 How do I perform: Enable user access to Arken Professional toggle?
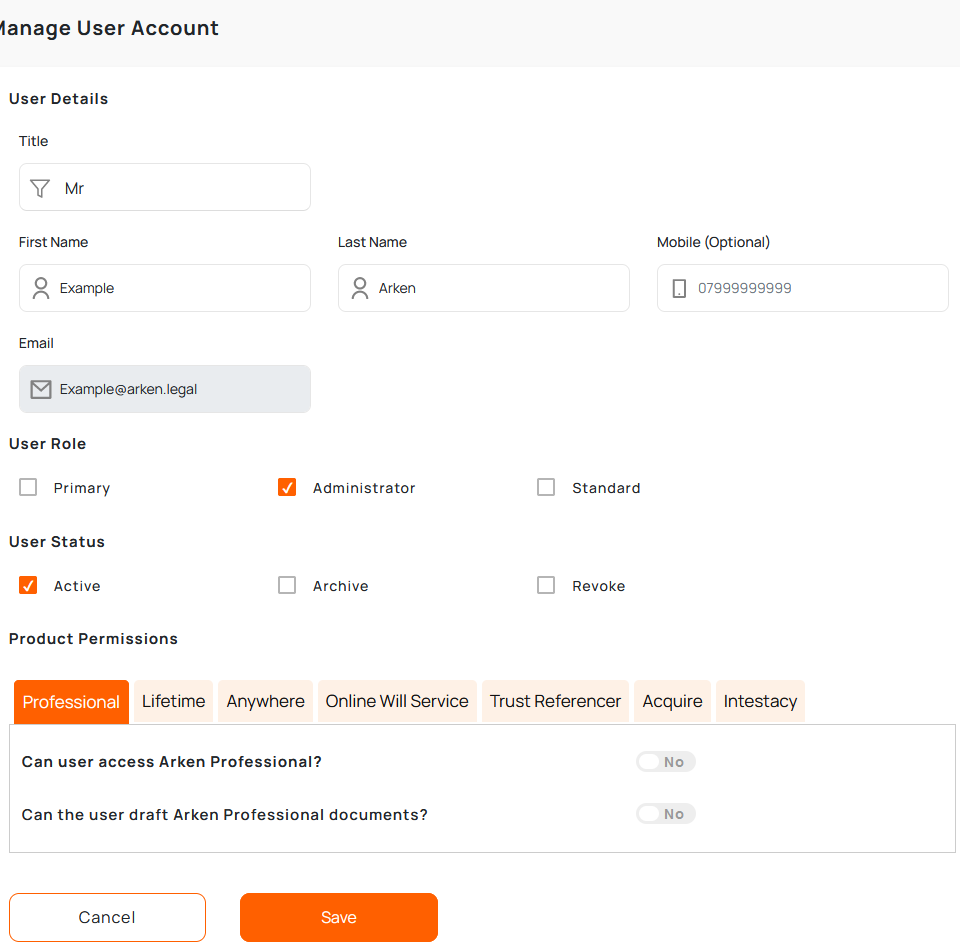(x=665, y=762)
